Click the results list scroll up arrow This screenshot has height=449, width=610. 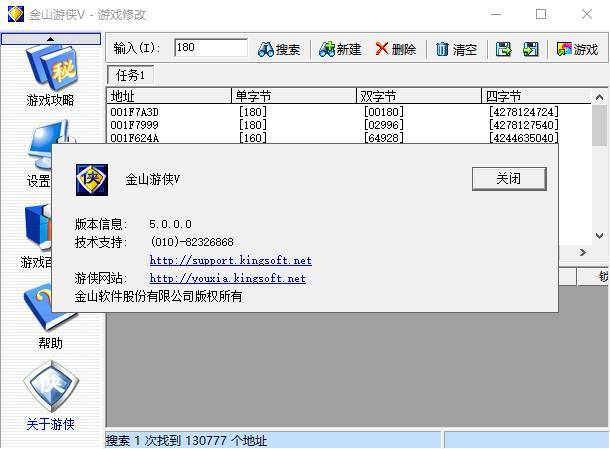[599, 97]
